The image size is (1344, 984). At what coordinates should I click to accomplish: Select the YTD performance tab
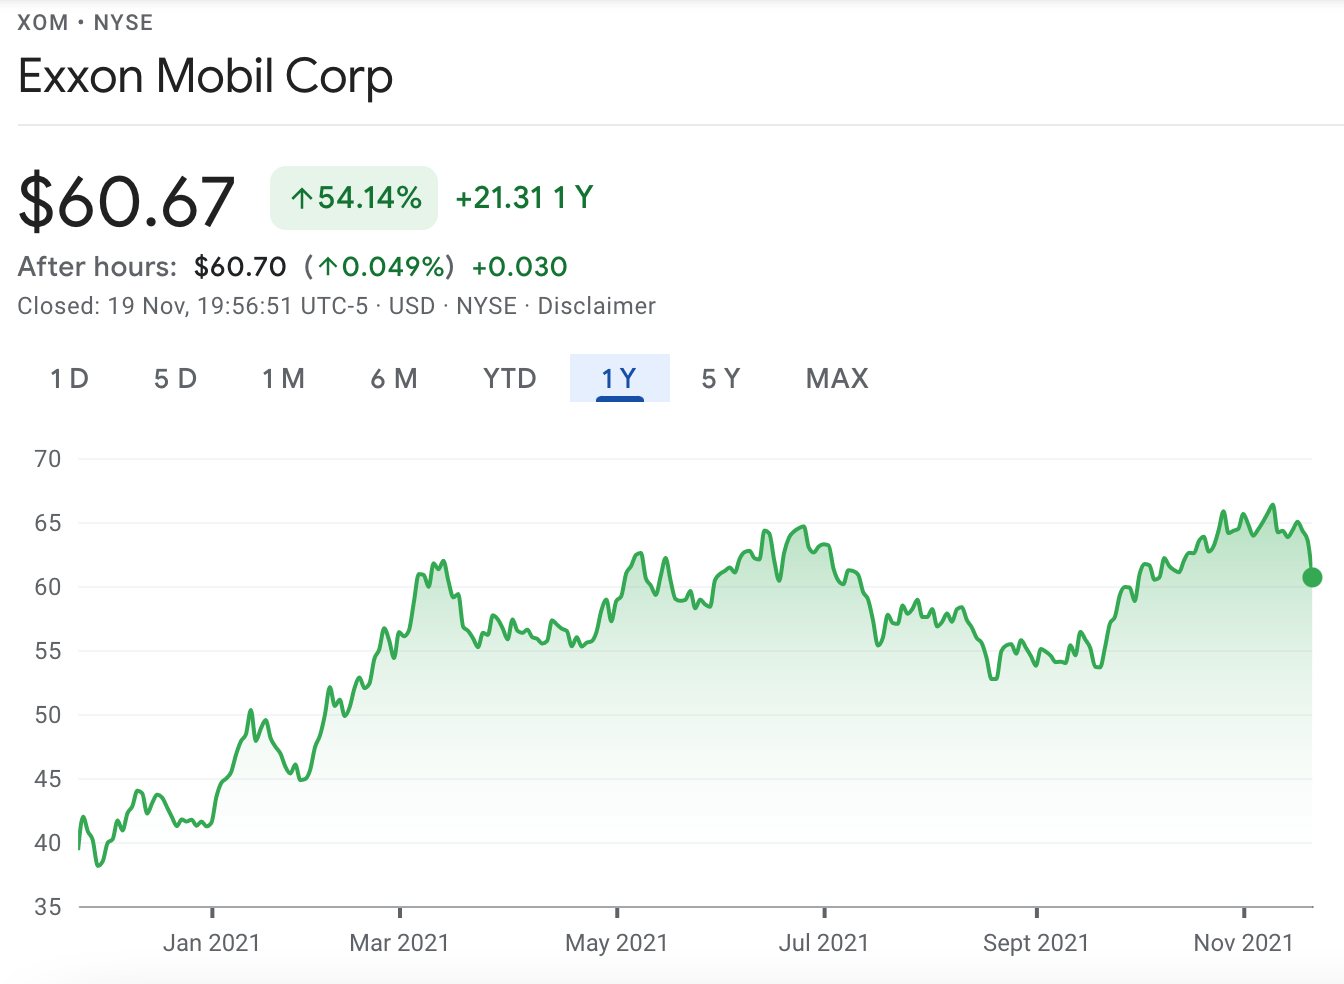(x=509, y=378)
